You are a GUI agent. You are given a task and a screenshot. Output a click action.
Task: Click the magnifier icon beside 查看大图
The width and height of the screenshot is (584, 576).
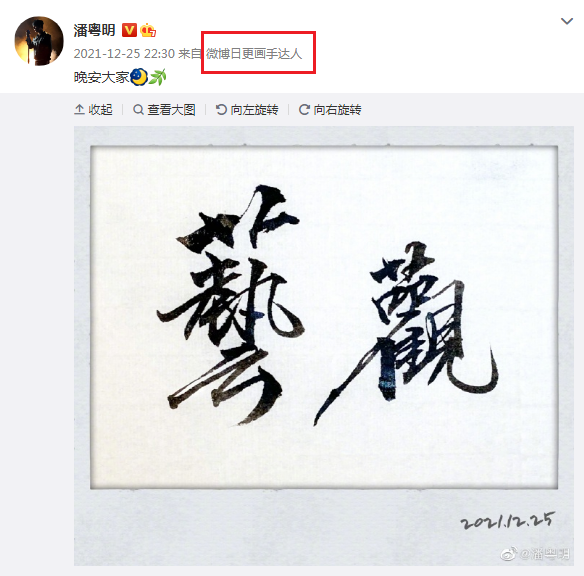[138, 109]
